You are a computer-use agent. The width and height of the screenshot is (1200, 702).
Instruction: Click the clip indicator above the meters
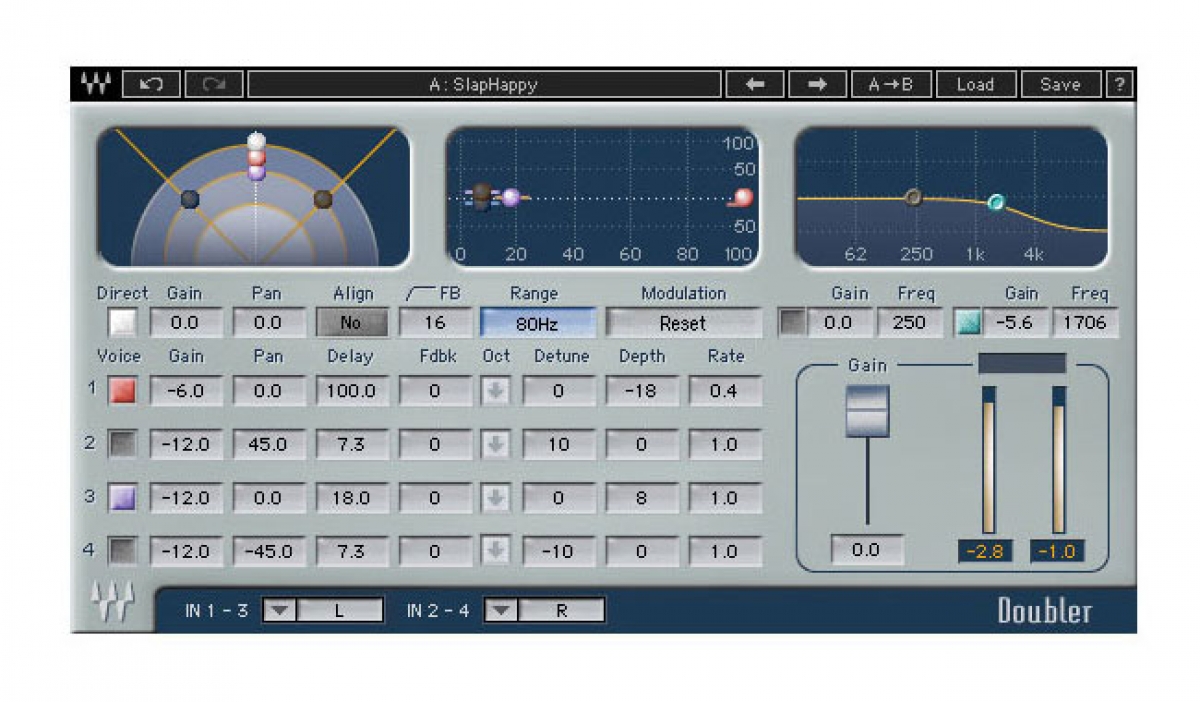pyautogui.click(x=1022, y=363)
